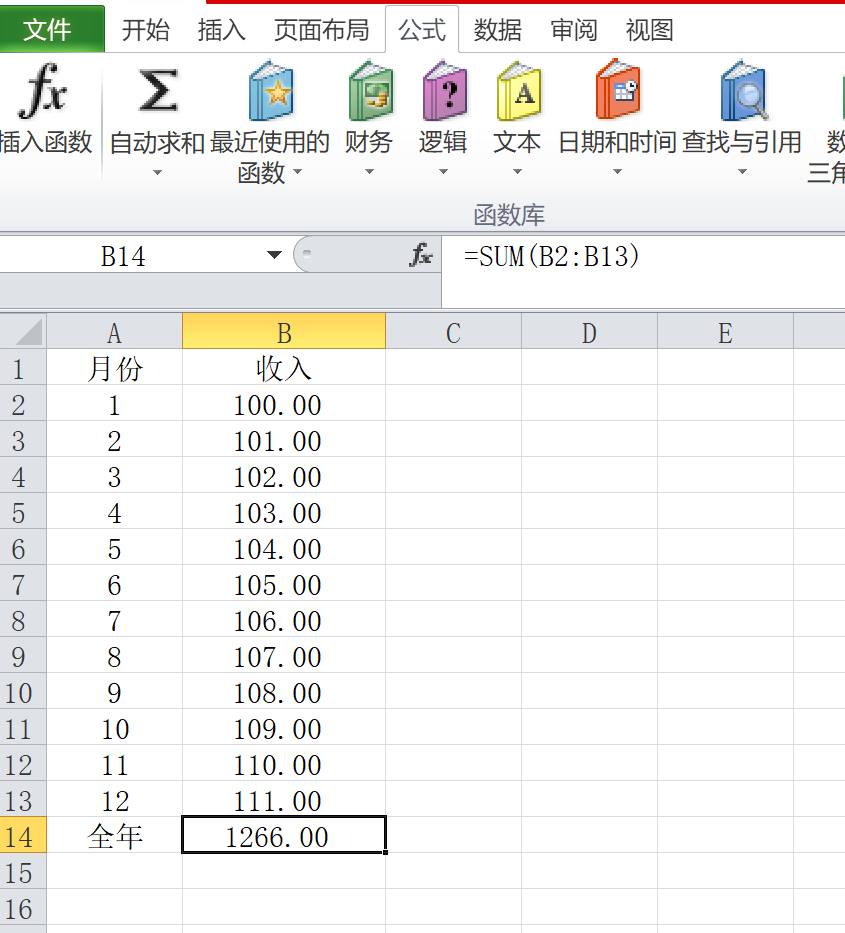
Task: Select month cell 11 in column A
Action: tap(114, 763)
